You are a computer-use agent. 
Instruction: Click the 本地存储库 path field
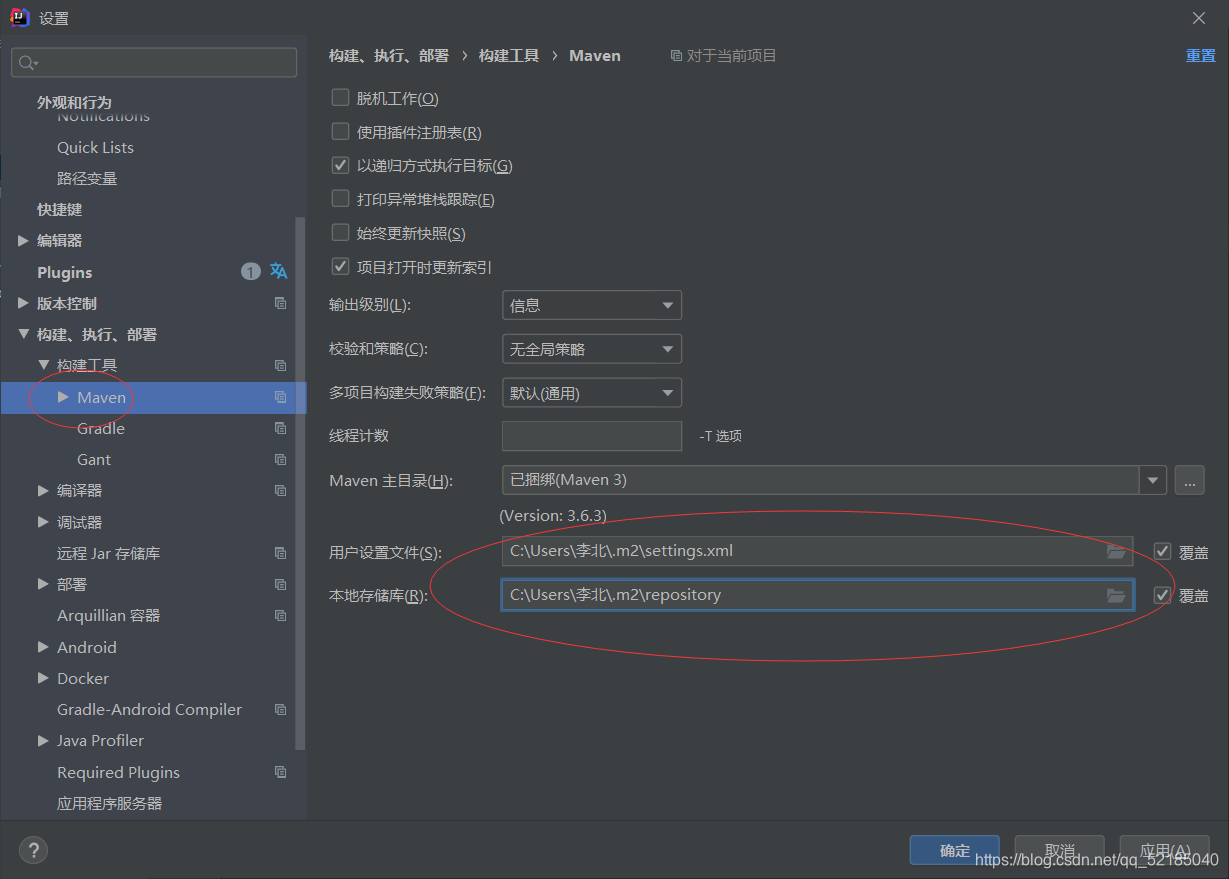point(818,595)
